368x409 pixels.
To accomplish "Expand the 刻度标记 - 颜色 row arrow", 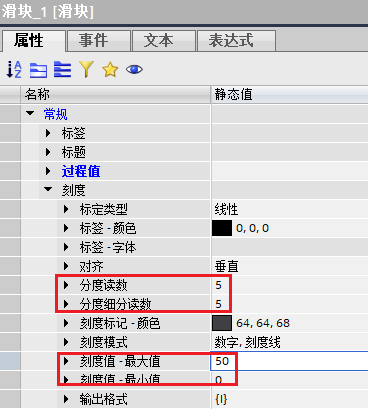I will point(66,323).
